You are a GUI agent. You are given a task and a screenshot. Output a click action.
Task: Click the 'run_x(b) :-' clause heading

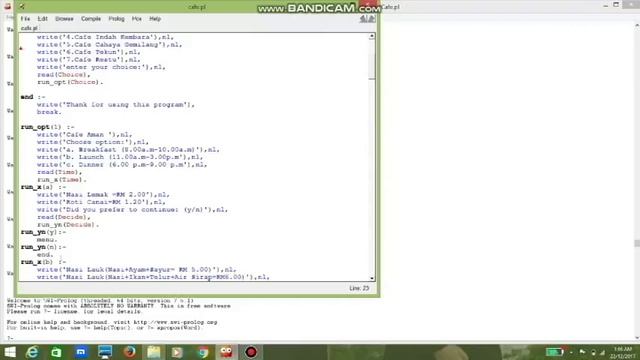coord(43,262)
